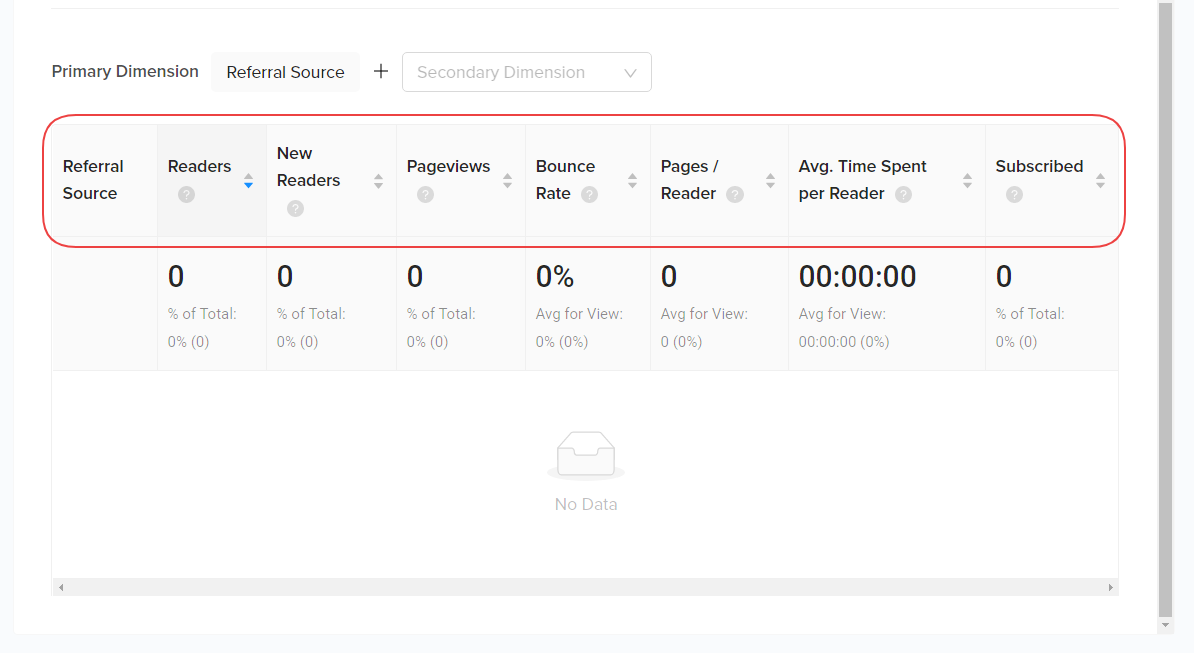Toggle sort arrows on Pageviews column
Screen dimensions: 1194x653
coord(507,181)
